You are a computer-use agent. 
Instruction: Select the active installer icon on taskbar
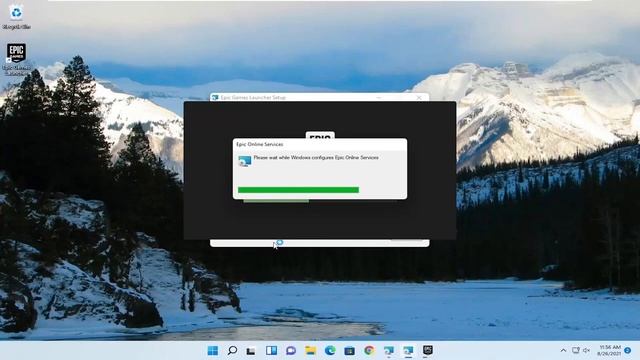tap(408, 350)
